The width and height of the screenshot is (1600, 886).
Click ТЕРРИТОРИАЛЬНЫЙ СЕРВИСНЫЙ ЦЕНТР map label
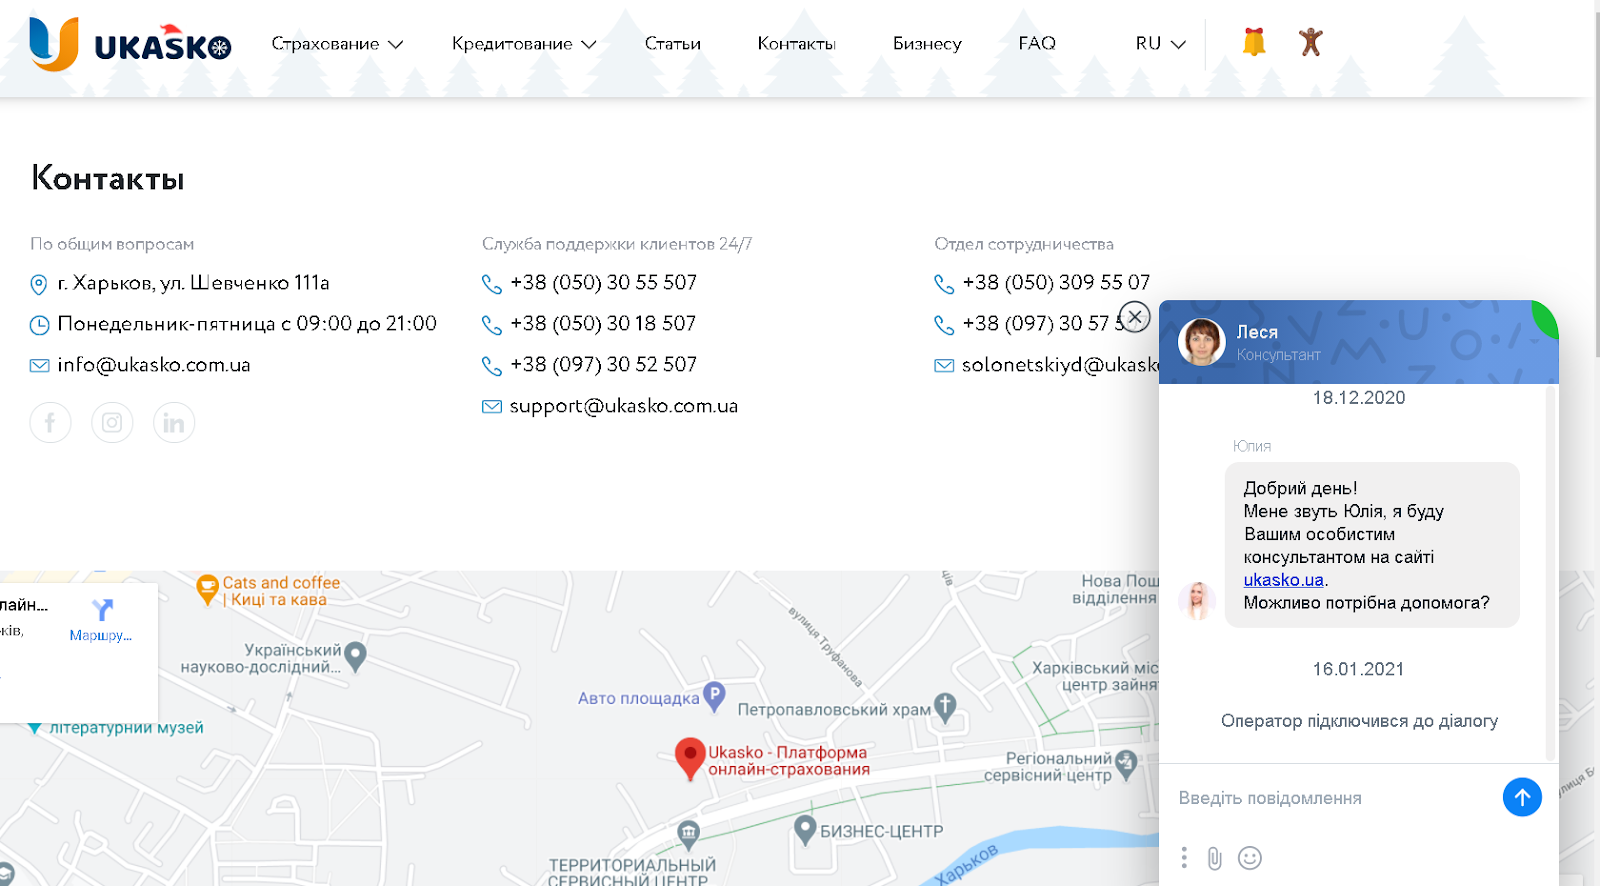click(x=632, y=872)
